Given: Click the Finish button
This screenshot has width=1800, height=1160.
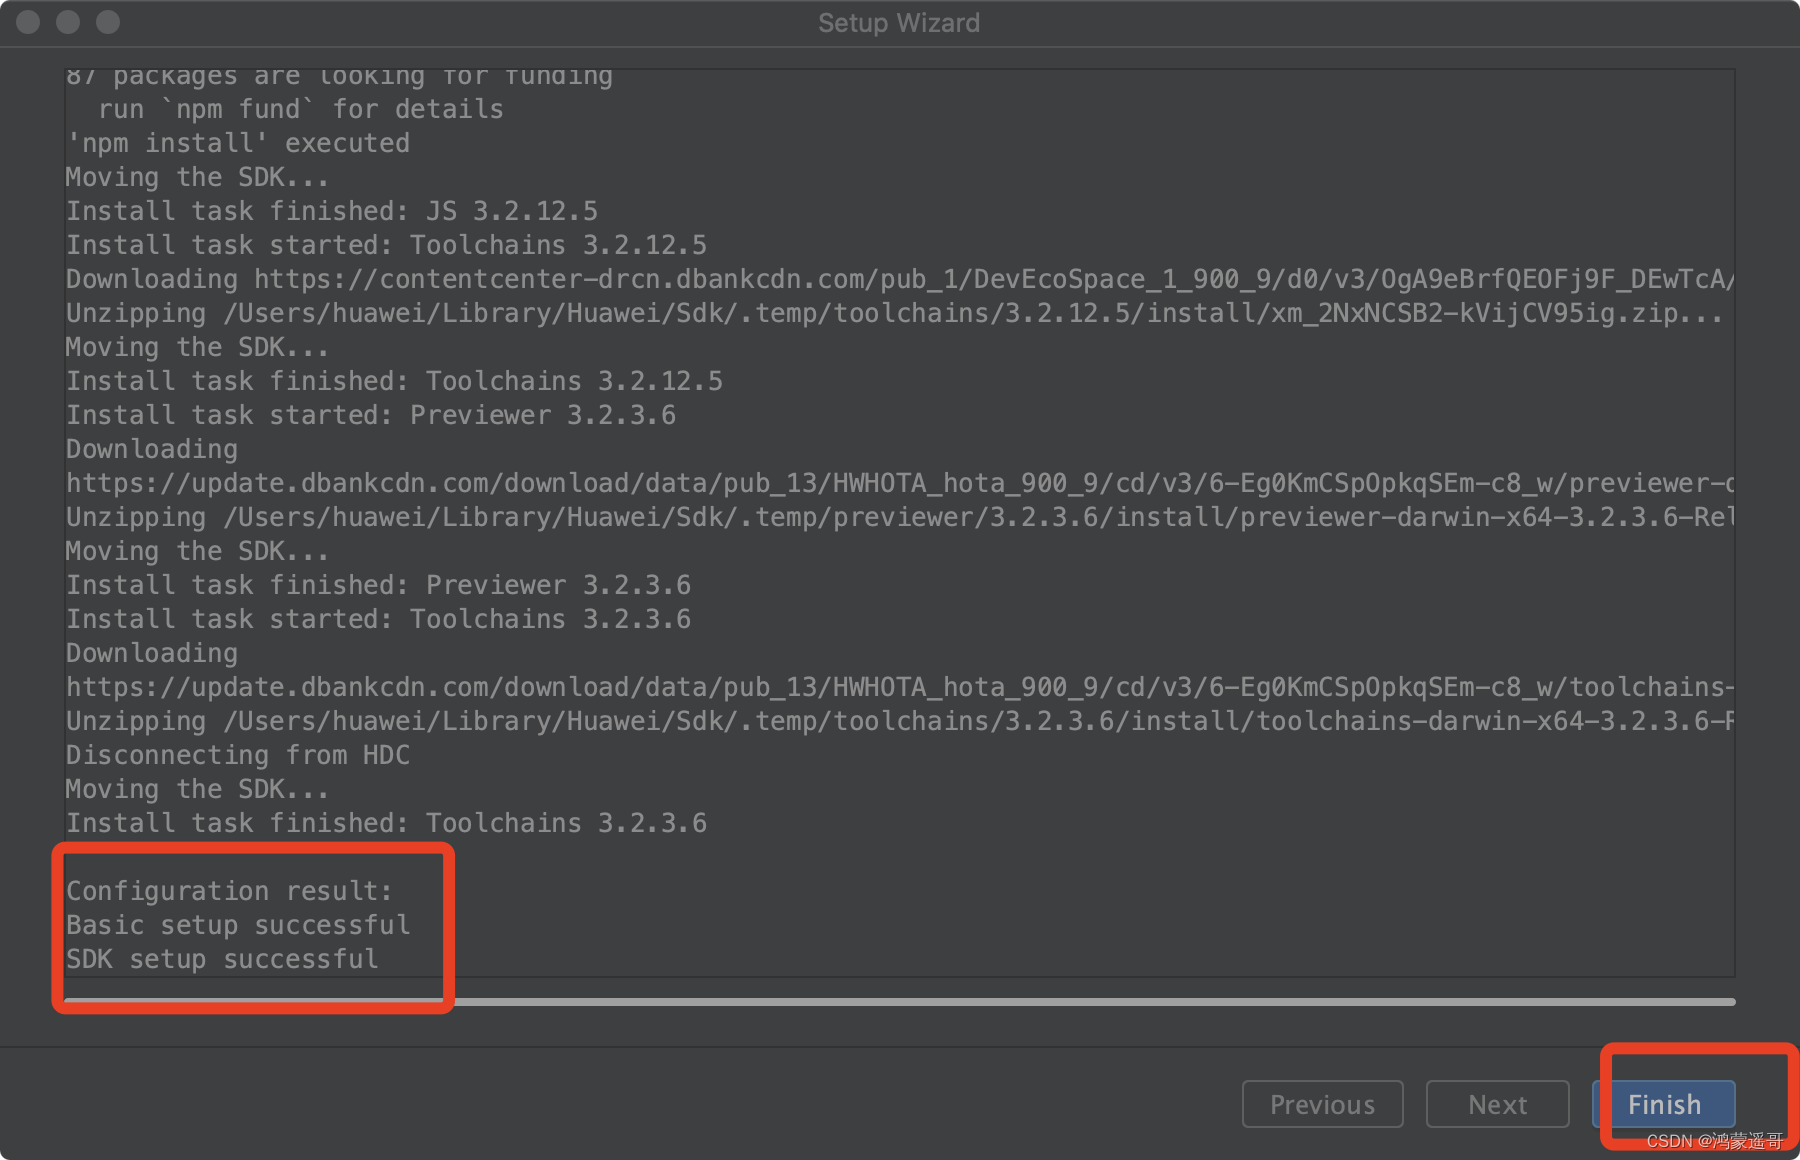Looking at the screenshot, I should 1664,1104.
